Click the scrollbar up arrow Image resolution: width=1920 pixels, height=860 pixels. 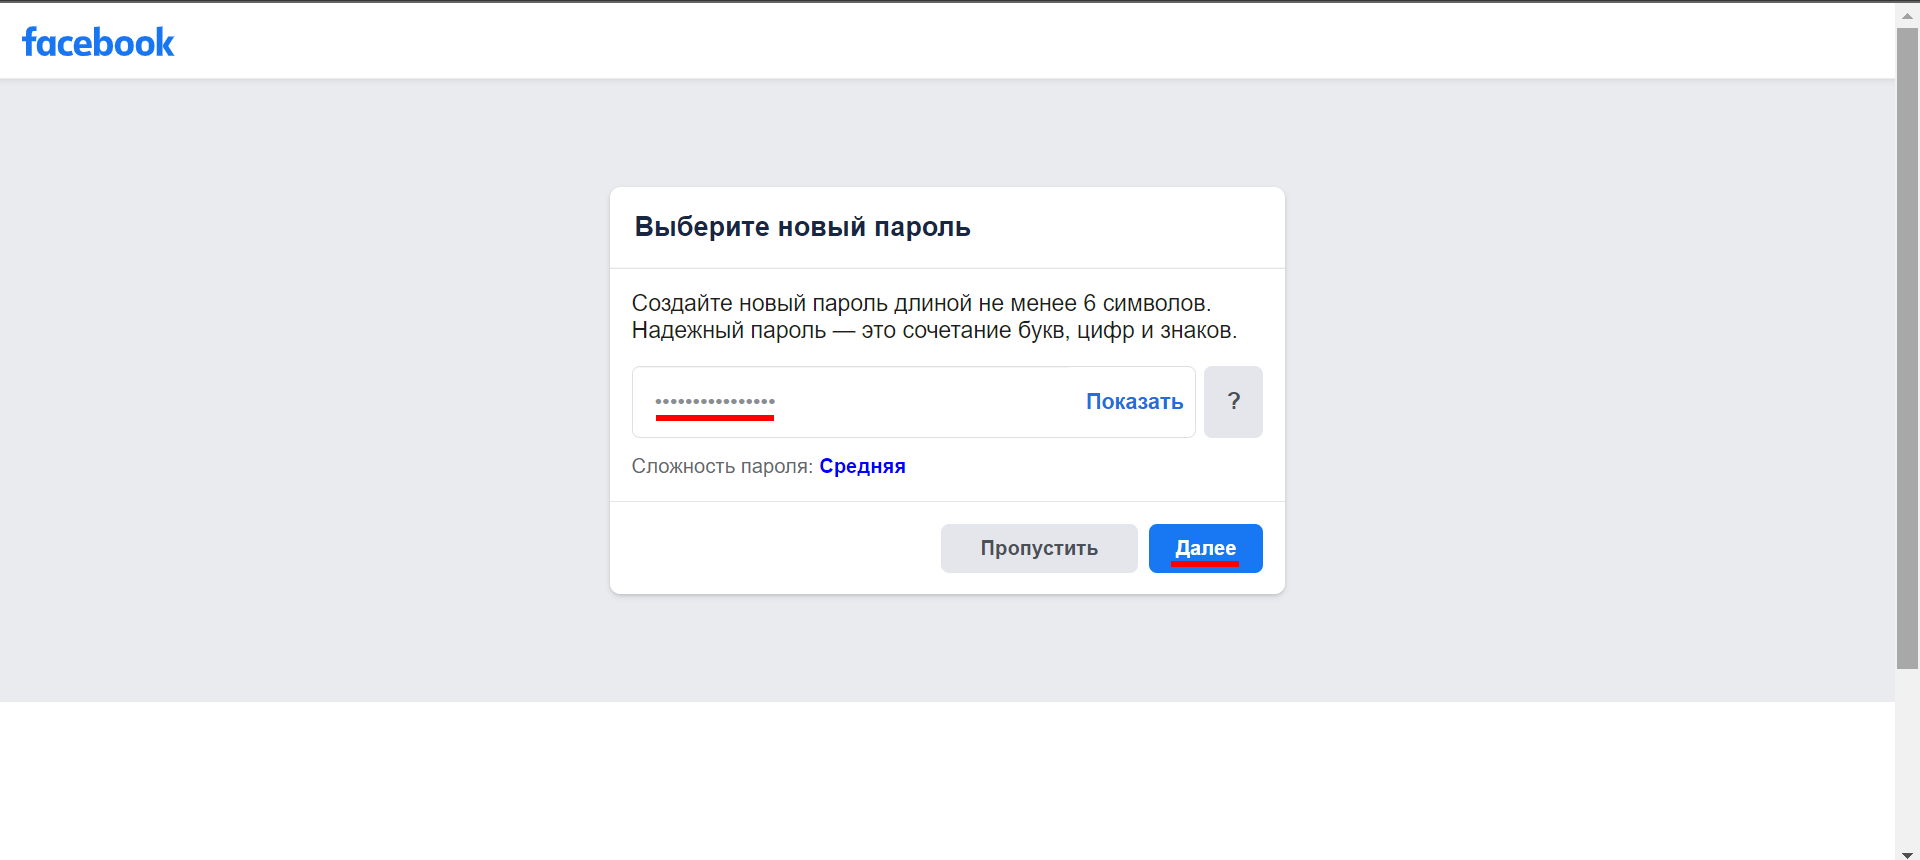coord(1907,14)
